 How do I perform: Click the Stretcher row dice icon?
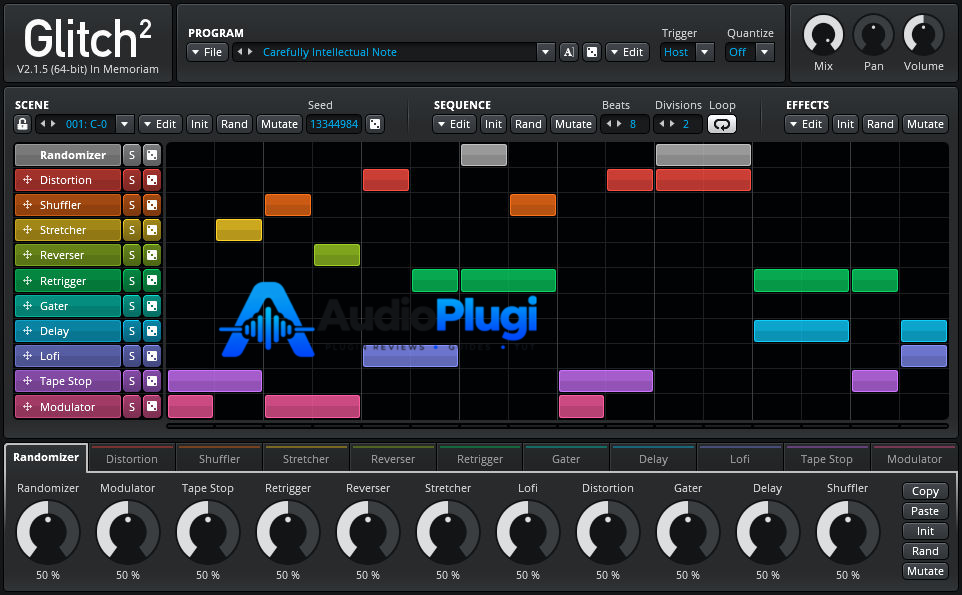(x=152, y=230)
